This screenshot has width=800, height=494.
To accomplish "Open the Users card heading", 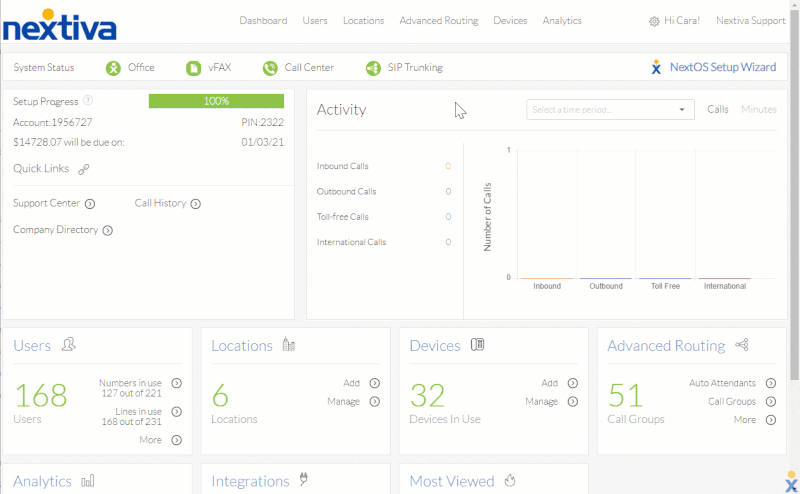I will click(32, 345).
